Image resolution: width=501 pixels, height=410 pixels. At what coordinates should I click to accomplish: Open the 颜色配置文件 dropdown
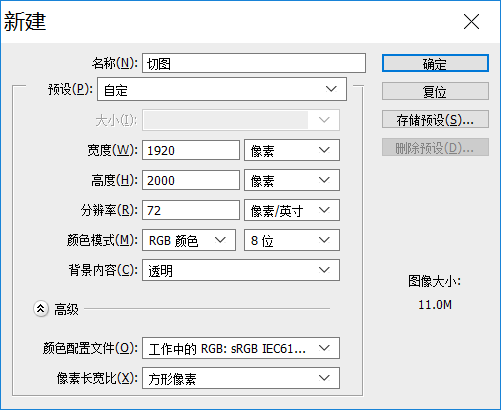241,348
